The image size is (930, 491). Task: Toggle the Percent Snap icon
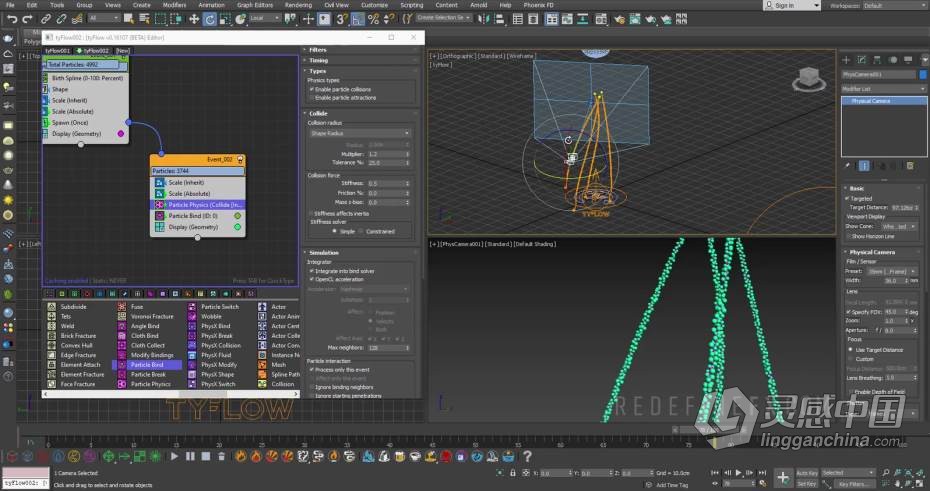click(373, 19)
